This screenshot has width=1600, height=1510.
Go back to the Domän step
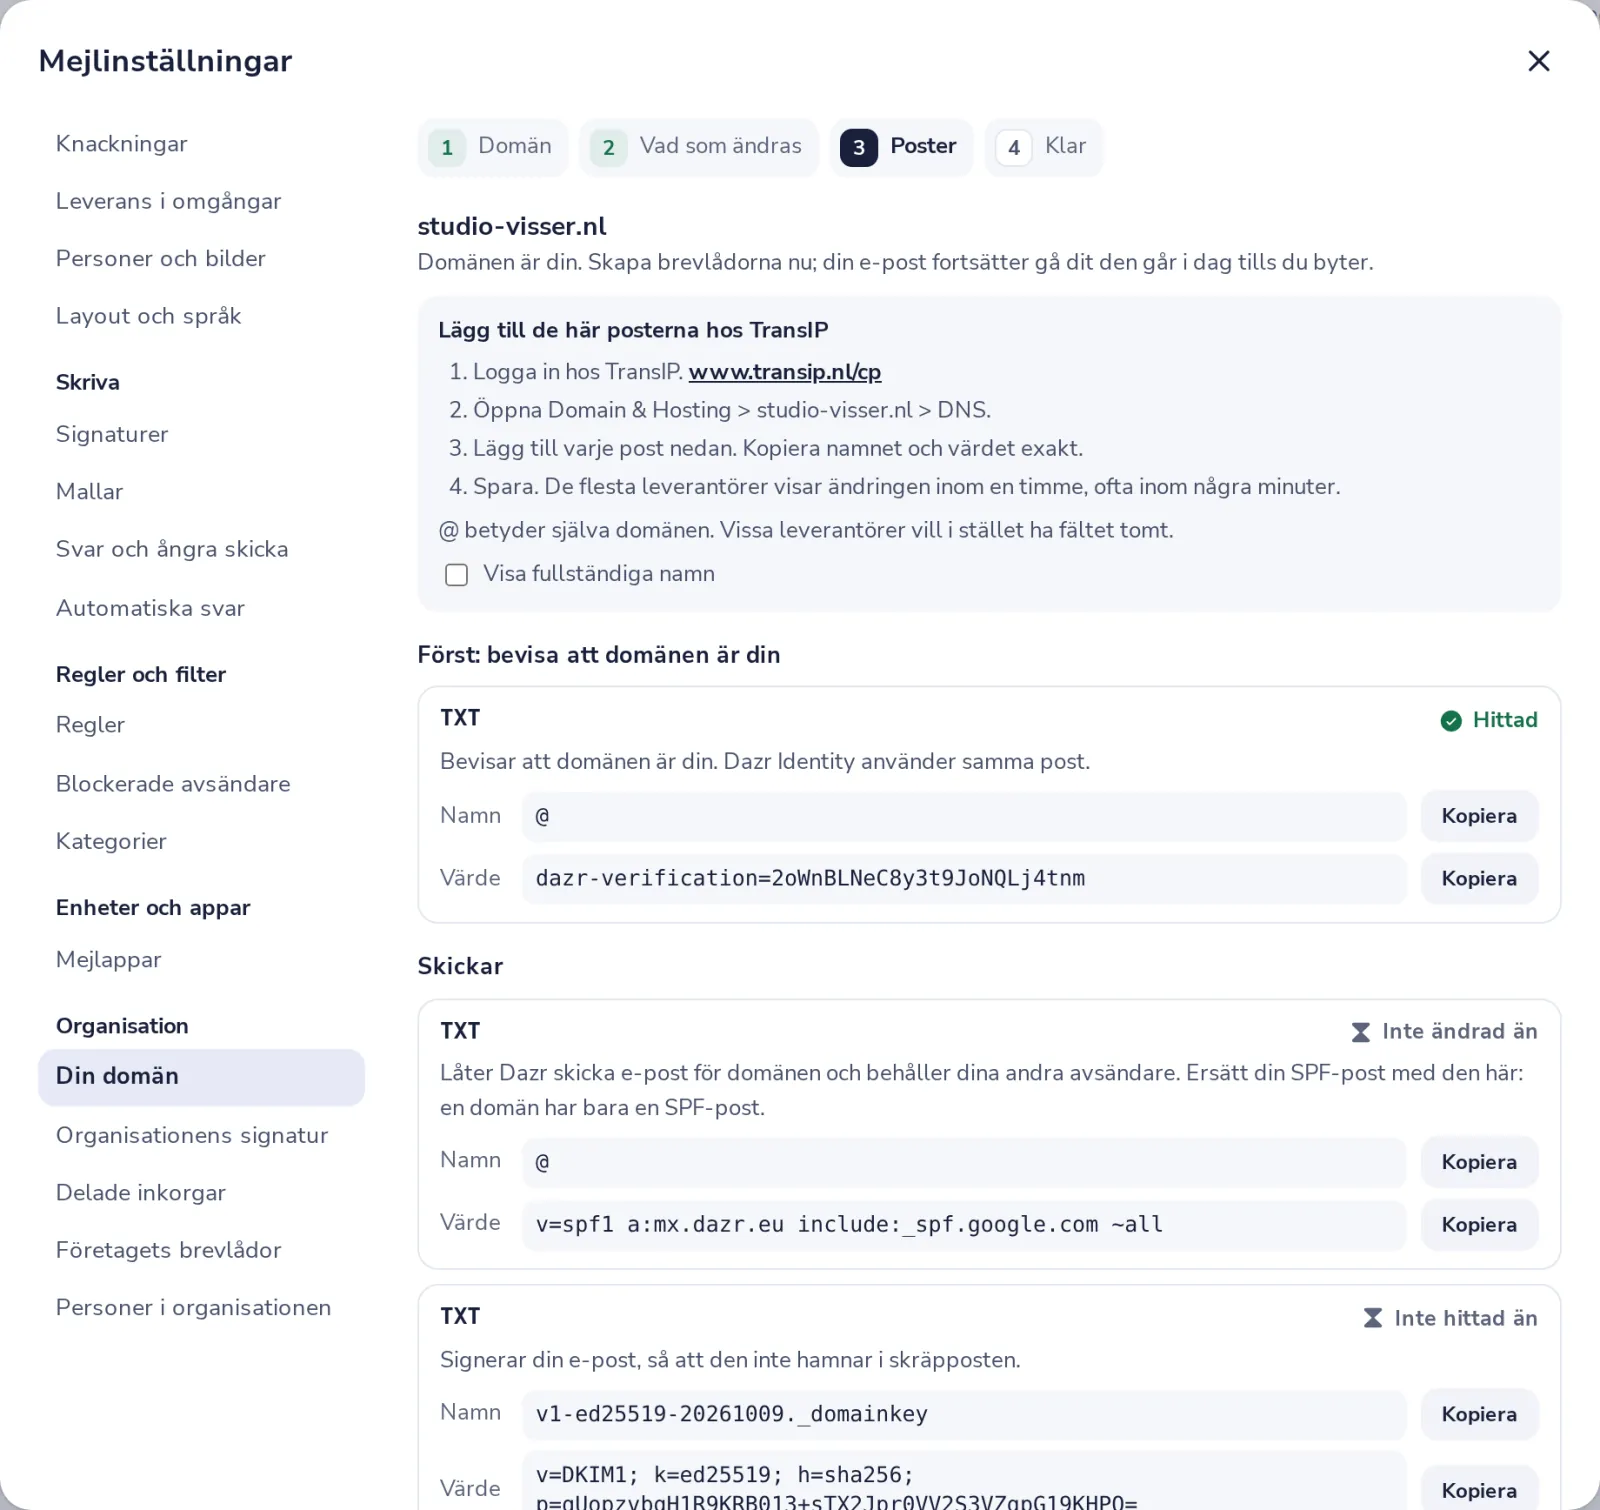492,147
